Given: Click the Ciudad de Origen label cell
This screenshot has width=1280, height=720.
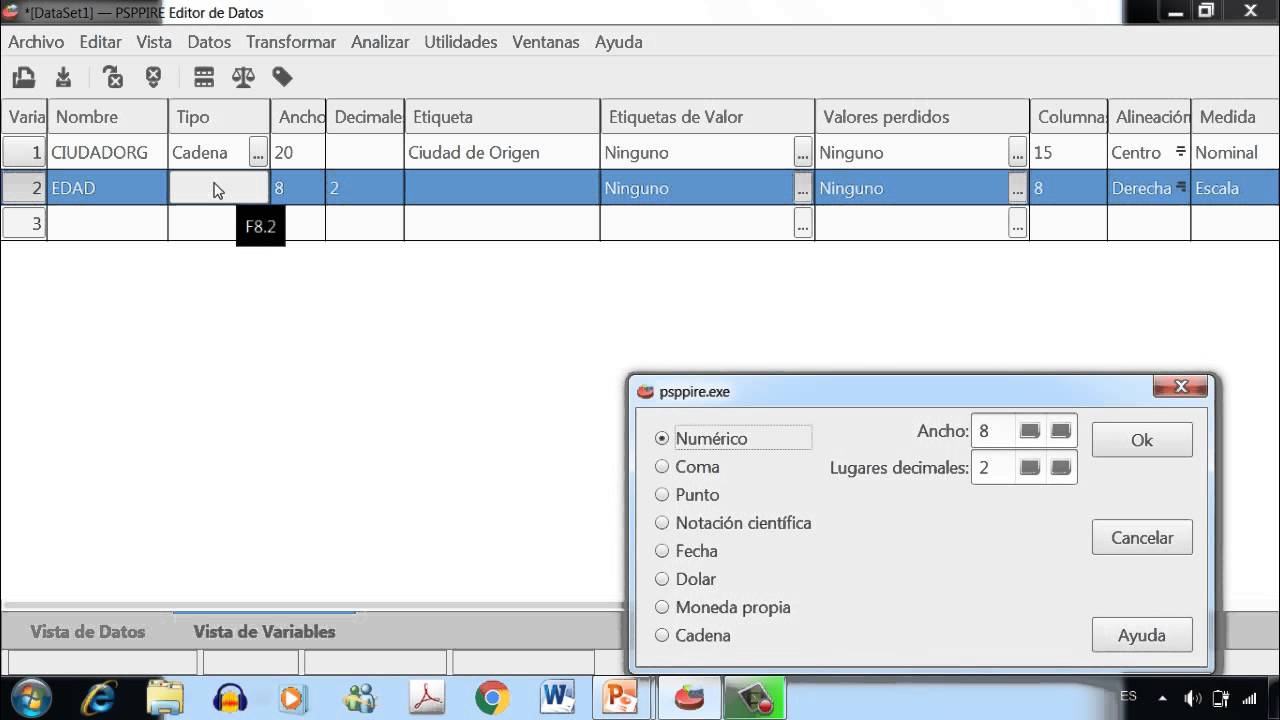Looking at the screenshot, I should tap(502, 152).
